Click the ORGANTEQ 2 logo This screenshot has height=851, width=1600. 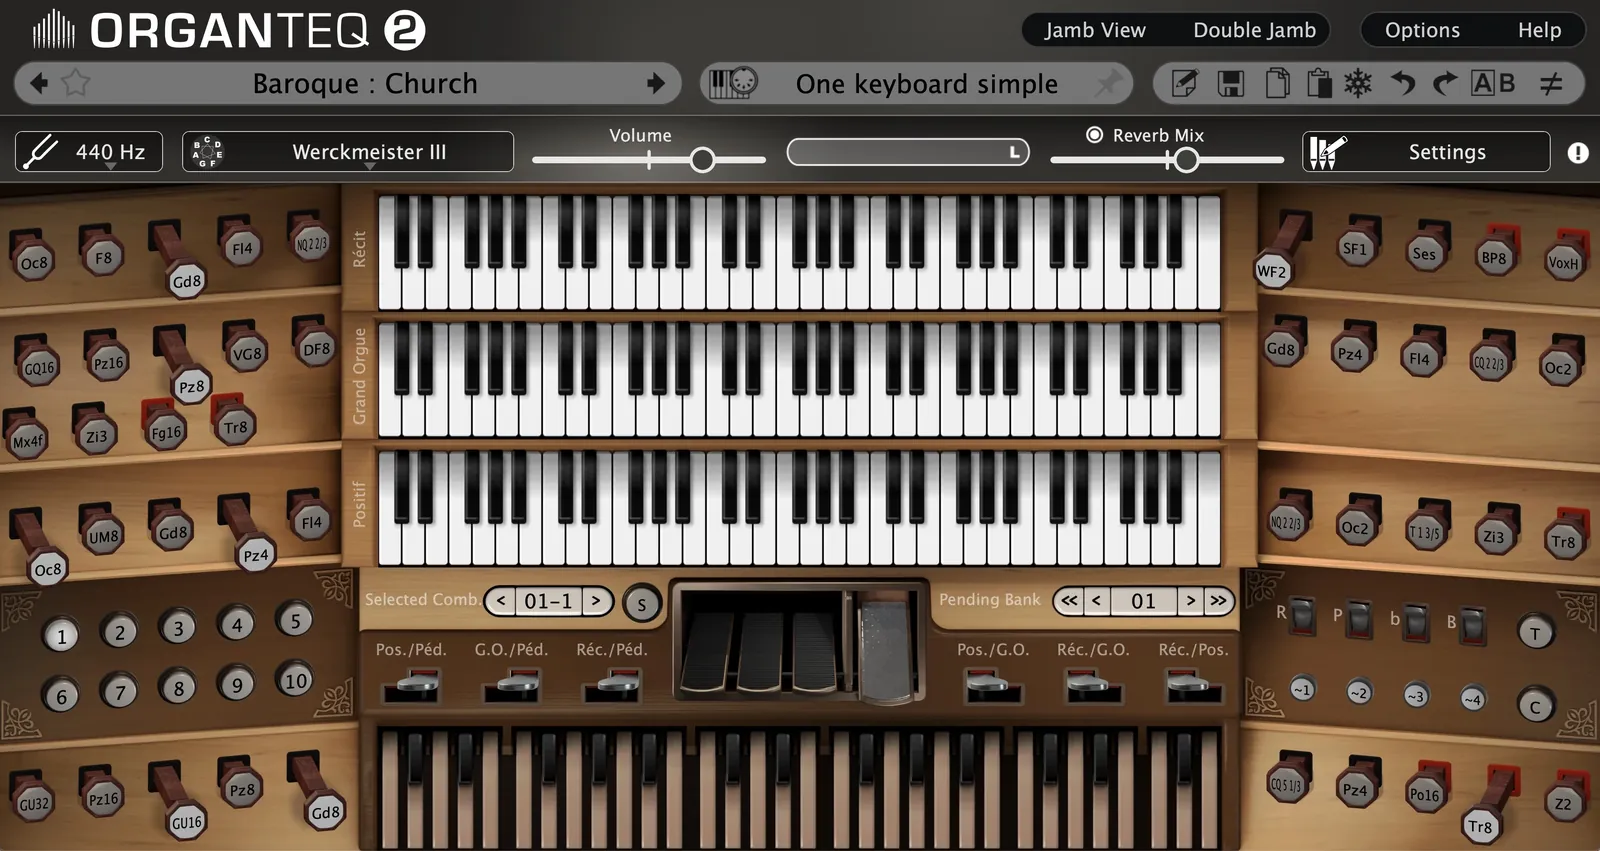click(229, 30)
